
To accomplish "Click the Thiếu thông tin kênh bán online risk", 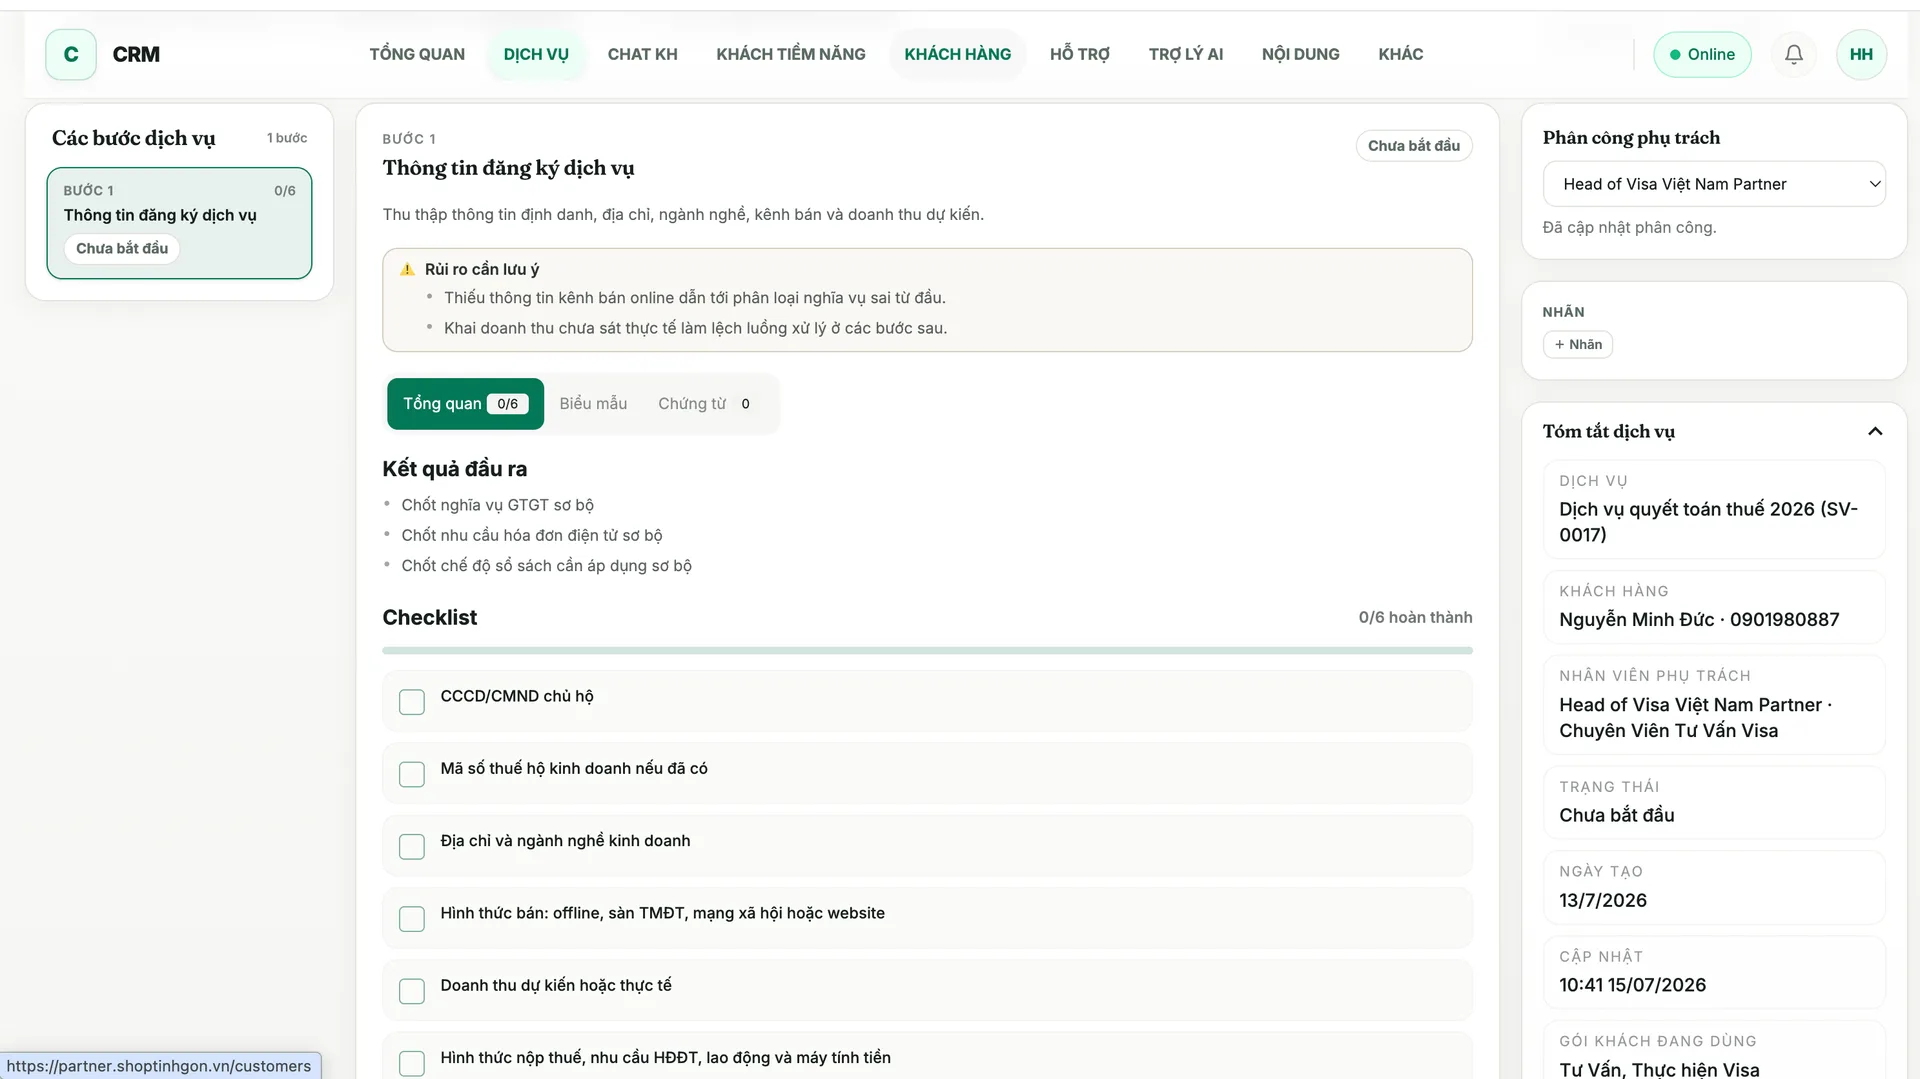I will [x=694, y=298].
